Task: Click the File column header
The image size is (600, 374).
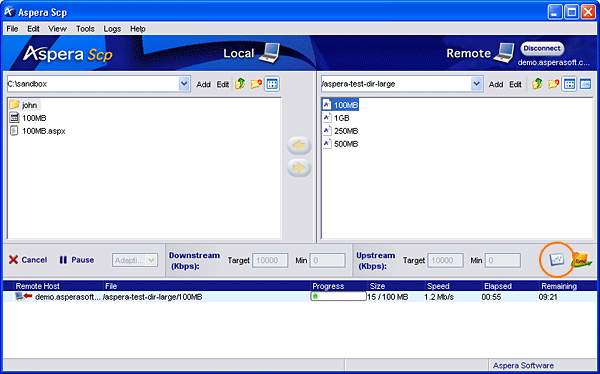Action: 111,286
